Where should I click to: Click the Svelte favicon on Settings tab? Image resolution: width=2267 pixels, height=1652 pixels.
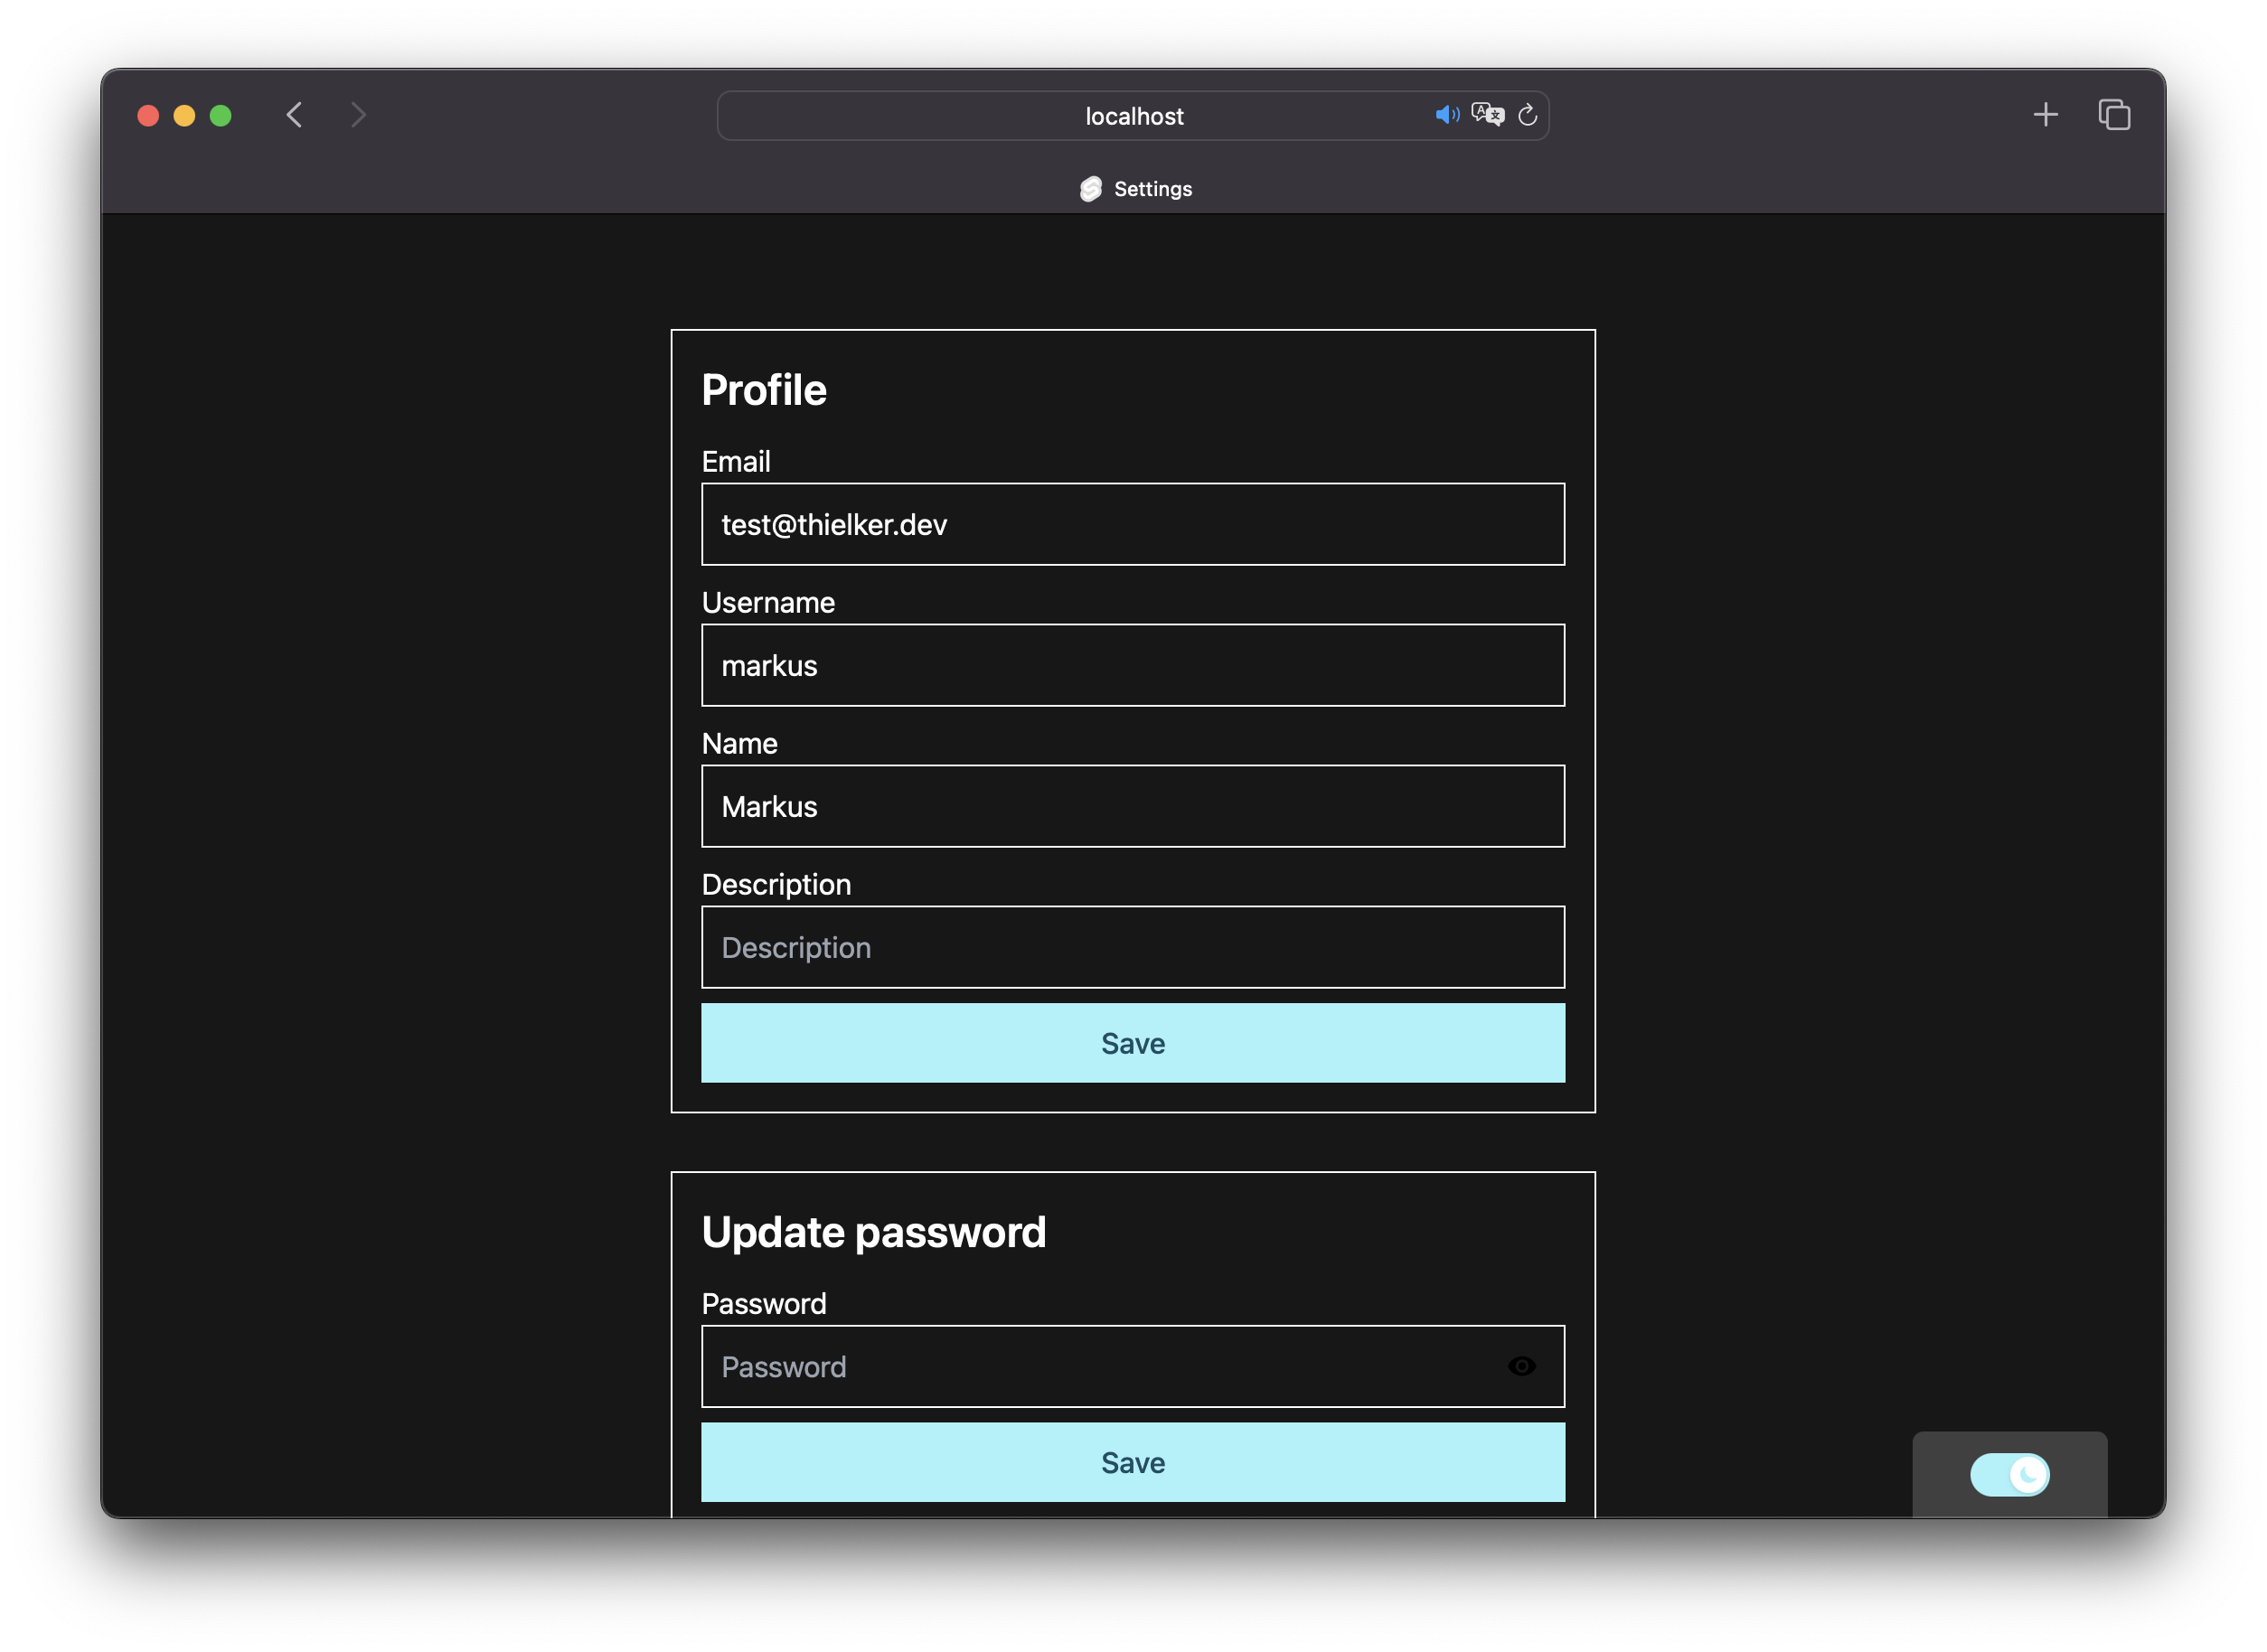[x=1090, y=189]
